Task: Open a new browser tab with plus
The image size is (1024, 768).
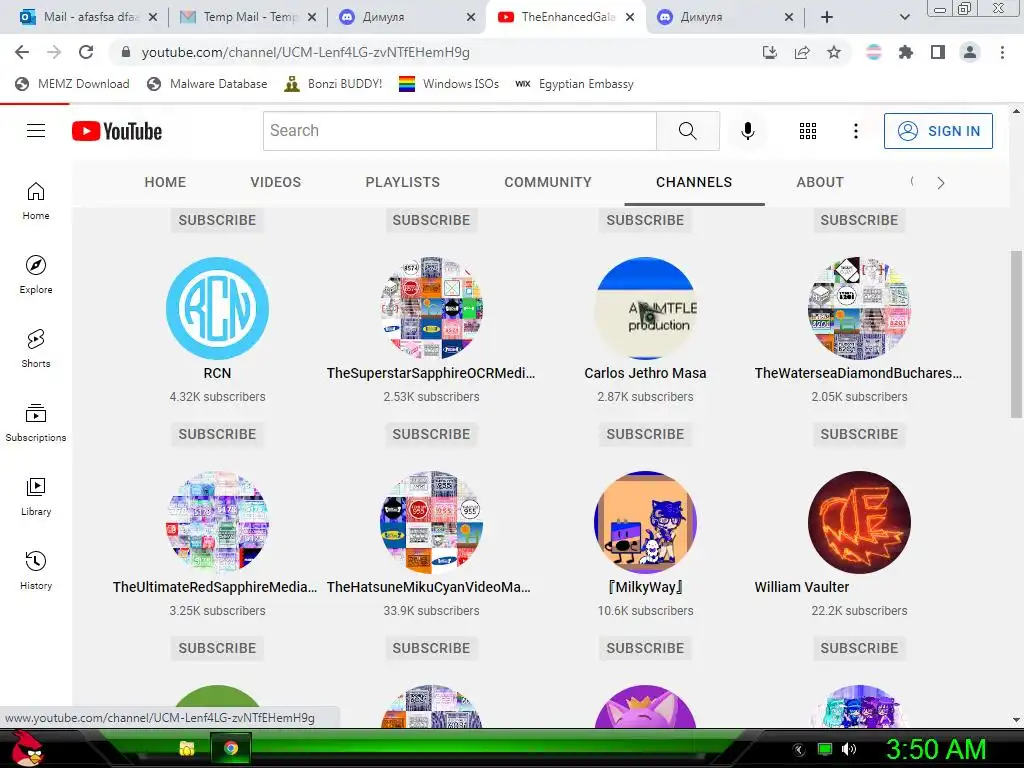Action: coord(827,18)
